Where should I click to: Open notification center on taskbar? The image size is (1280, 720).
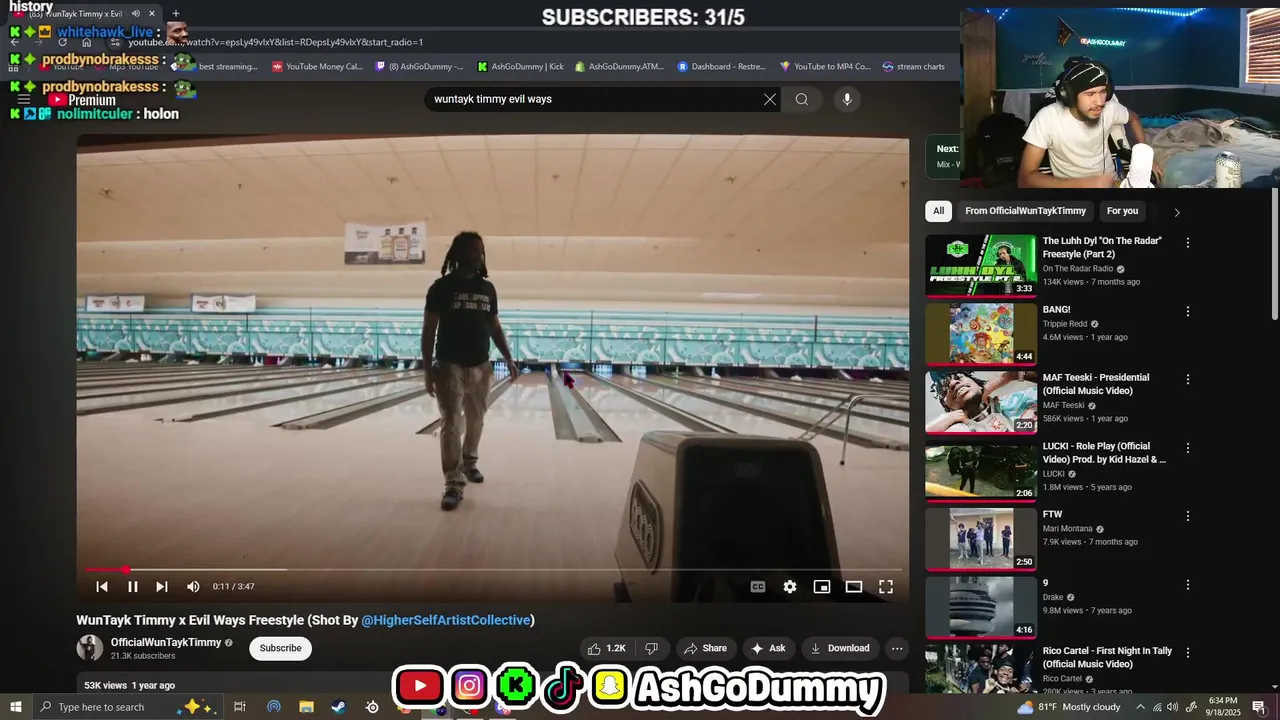coord(1259,707)
